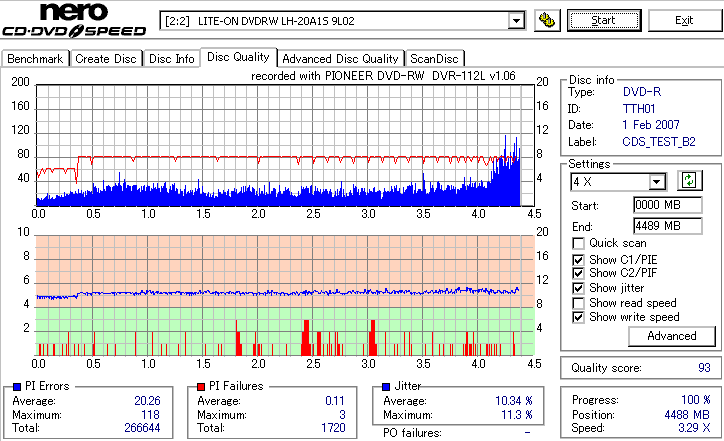The height and width of the screenshot is (441, 724).
Task: Click the green refresh speed icon
Action: [689, 180]
